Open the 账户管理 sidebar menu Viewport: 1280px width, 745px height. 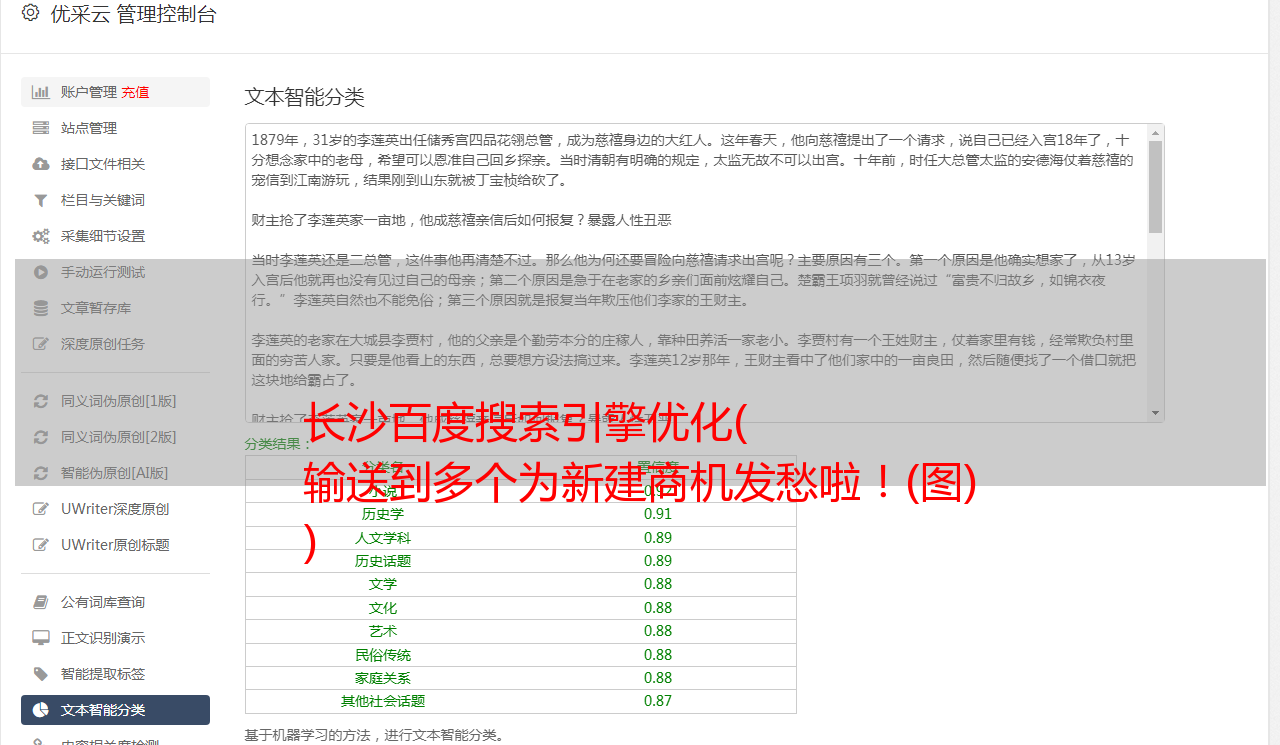(115, 92)
